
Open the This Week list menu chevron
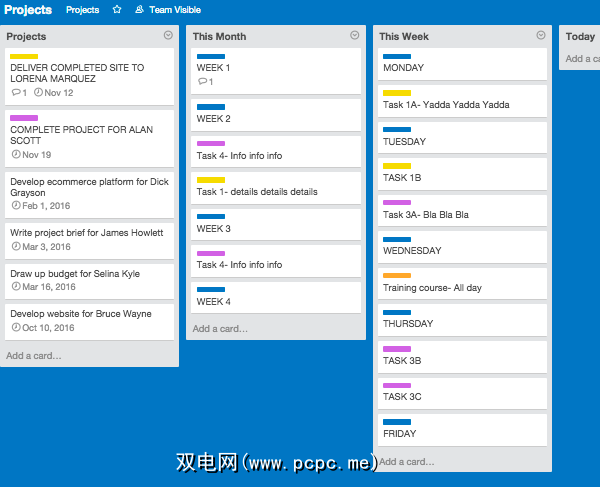[541, 35]
